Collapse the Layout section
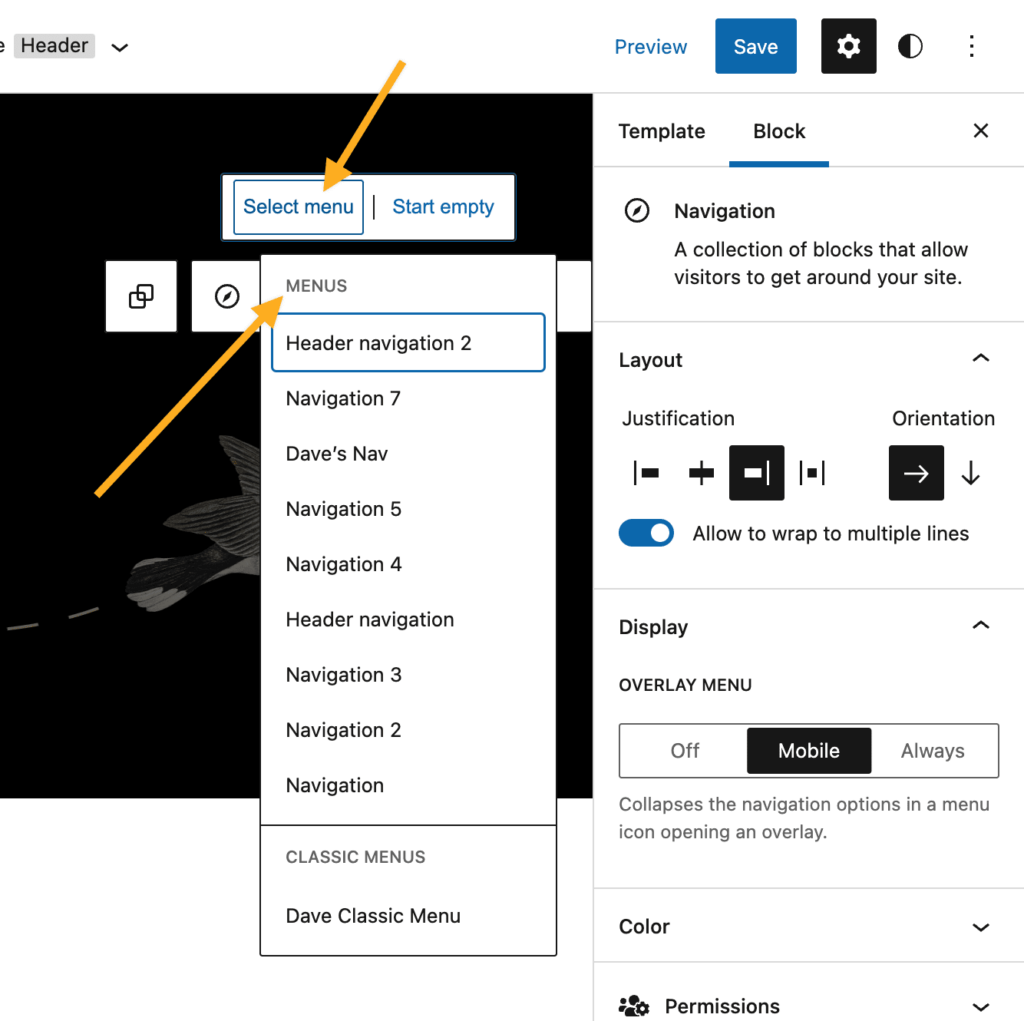 (980, 359)
